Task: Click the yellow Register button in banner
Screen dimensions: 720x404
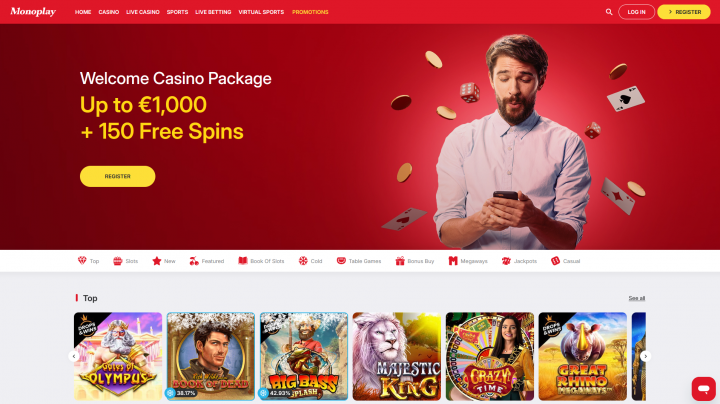Action: 118,176
